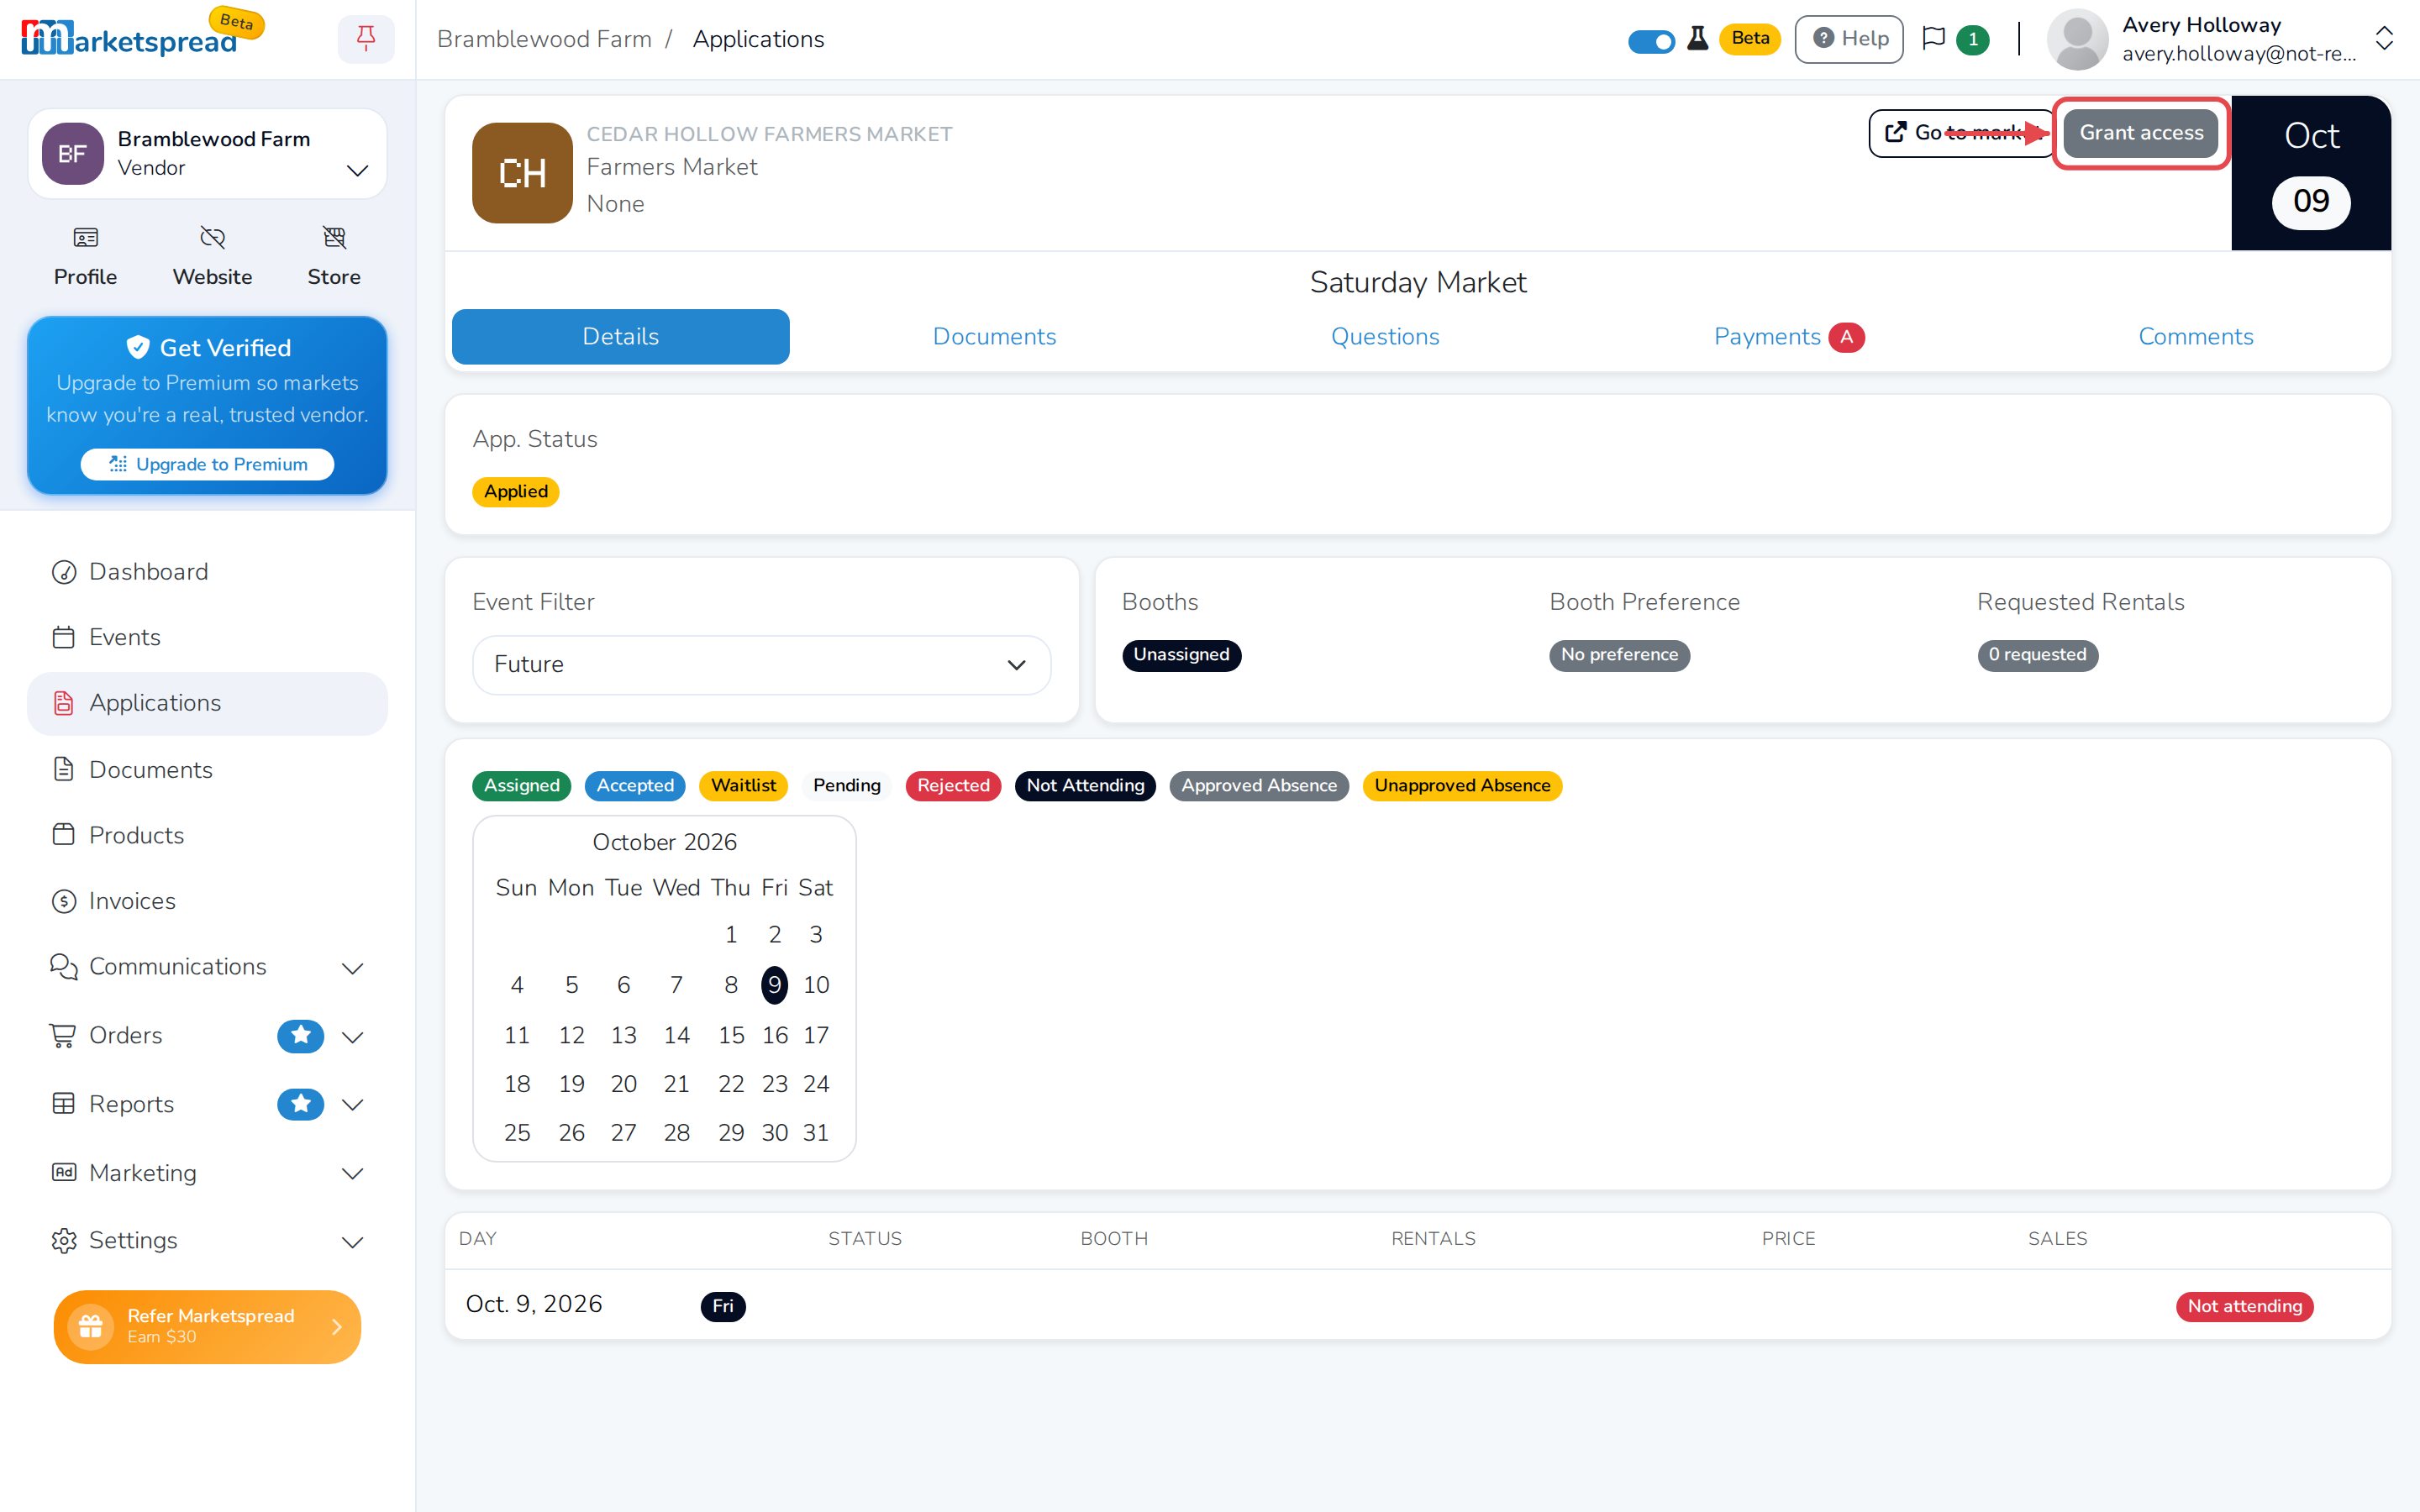
Task: Expand the Bramblewood Farm vendor selector
Action: [x=207, y=153]
